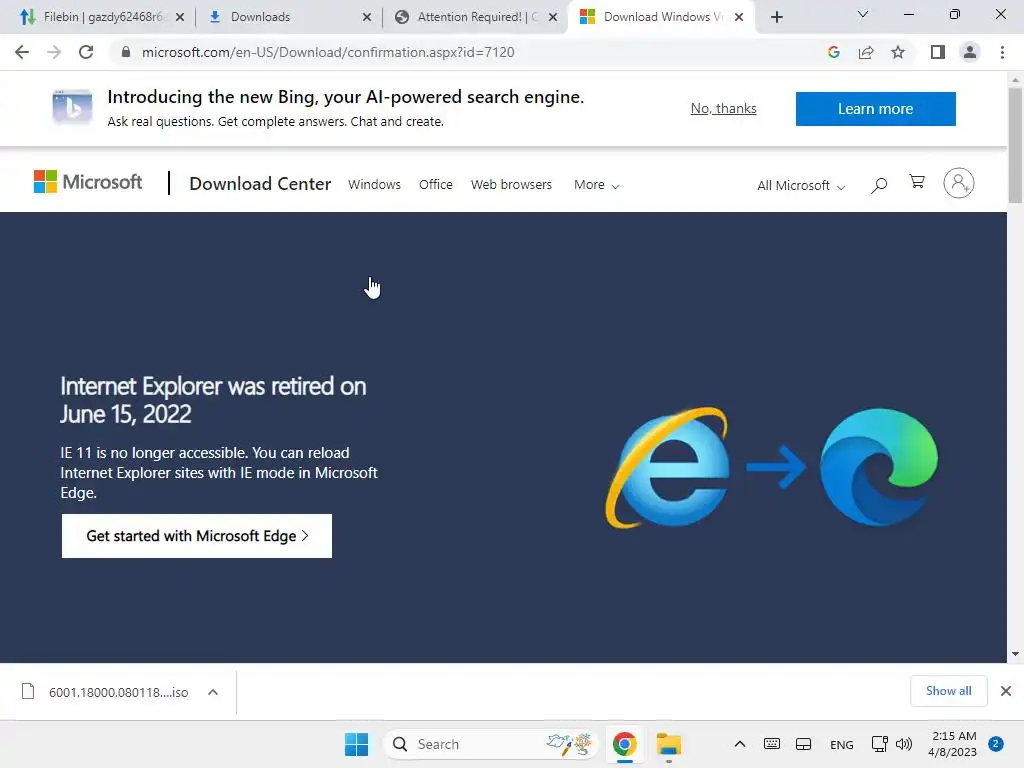Screen dimensions: 1024x768
Task: Open the network status icon
Action: pos(879,744)
